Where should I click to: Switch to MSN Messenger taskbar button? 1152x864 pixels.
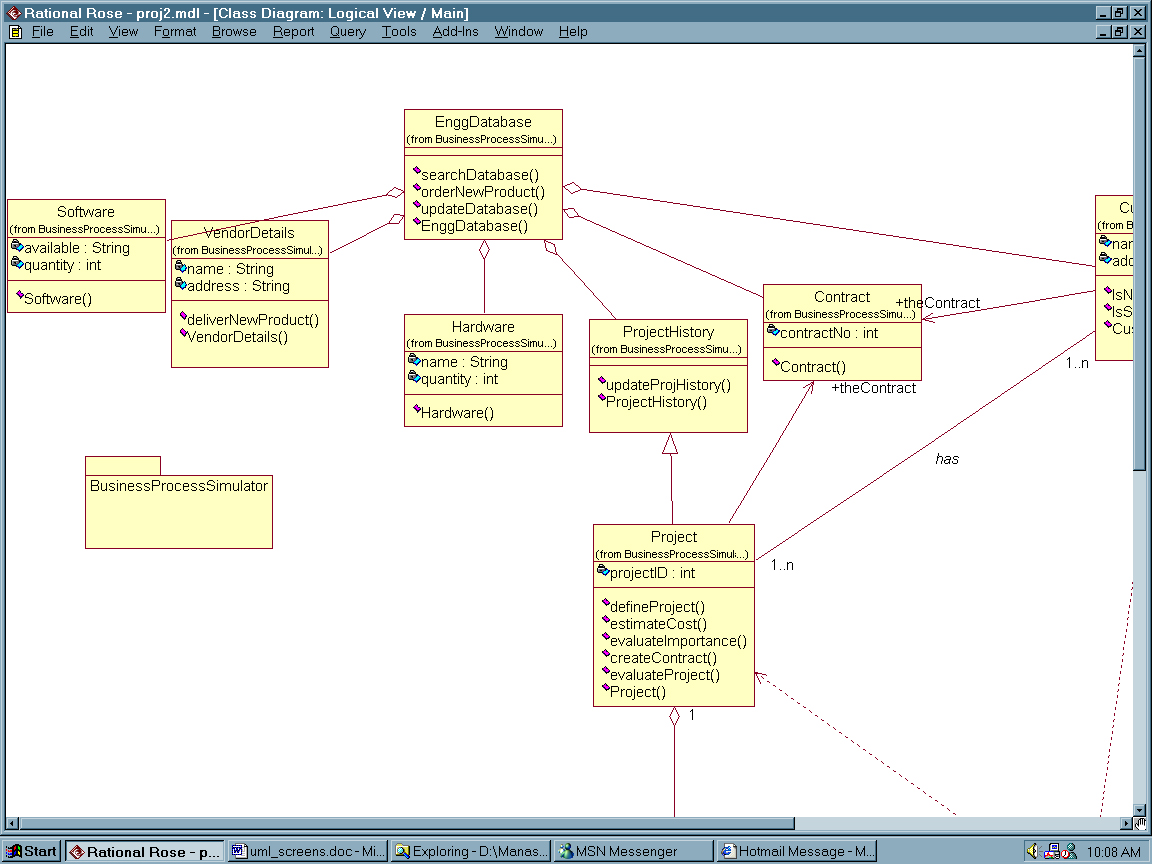[x=633, y=852]
